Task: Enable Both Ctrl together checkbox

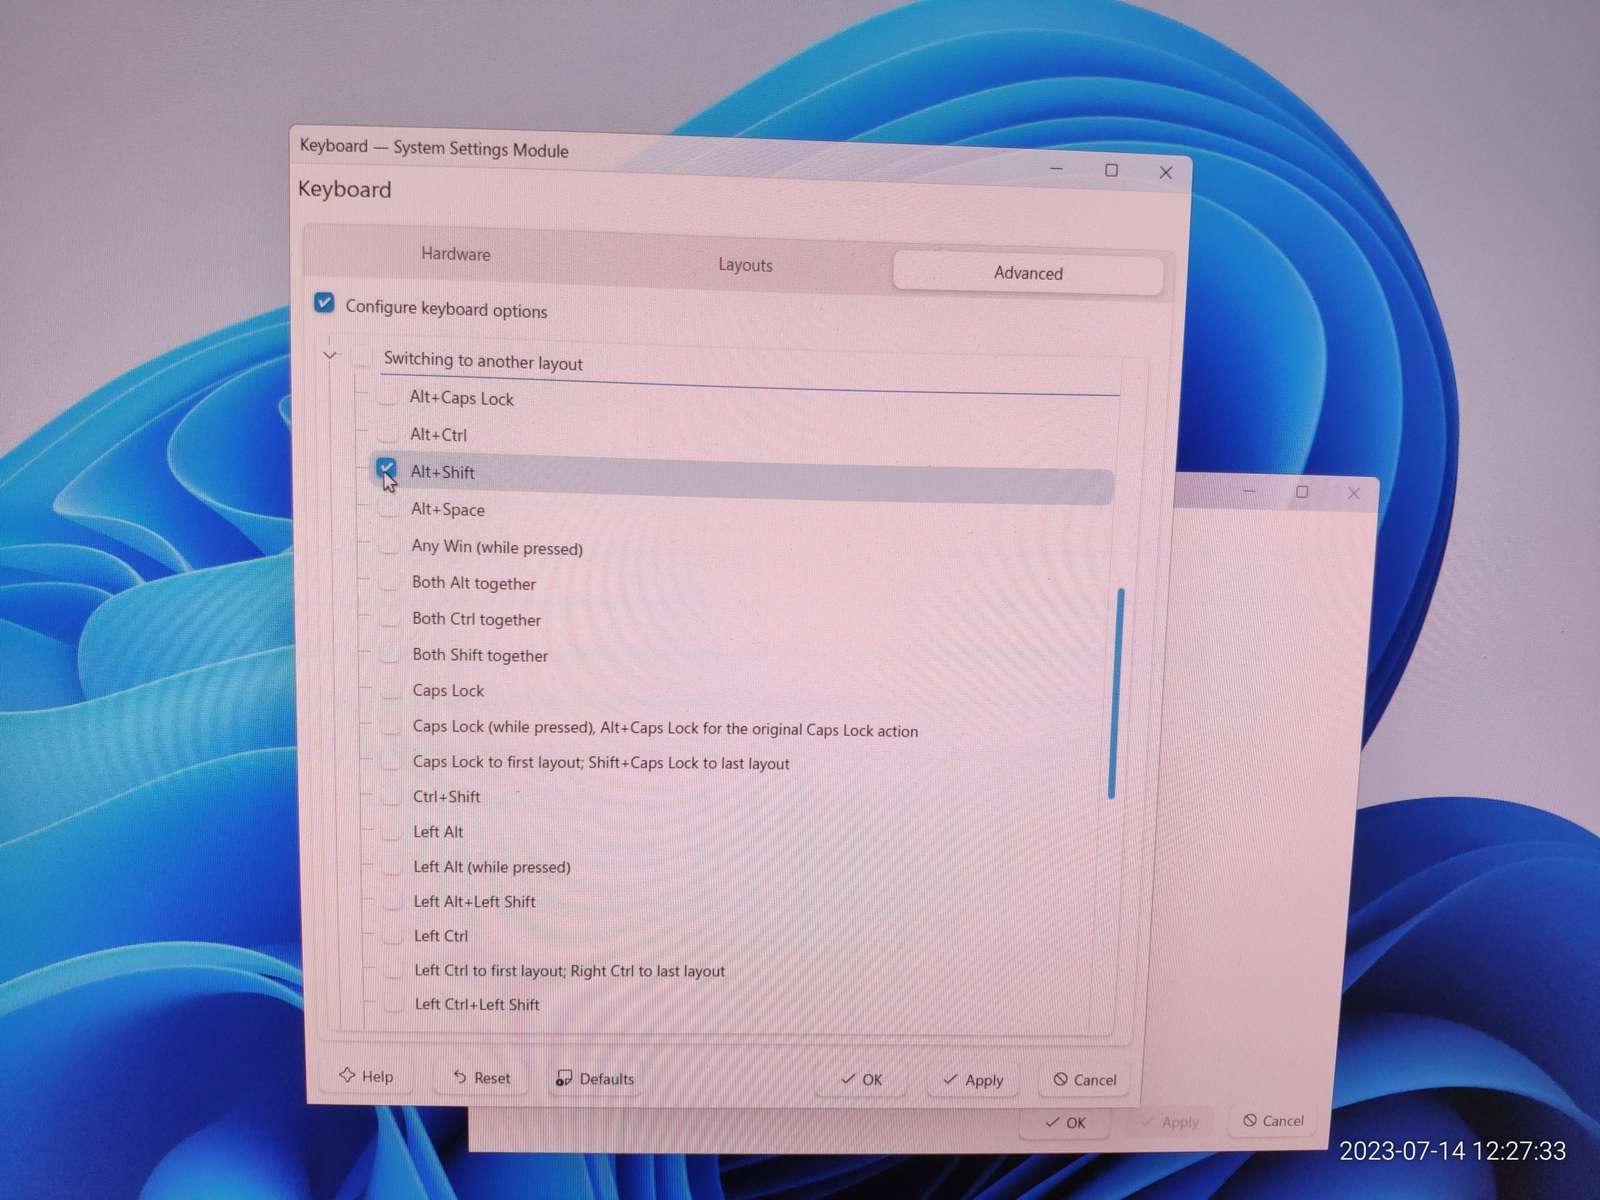Action: pyautogui.click(x=389, y=617)
